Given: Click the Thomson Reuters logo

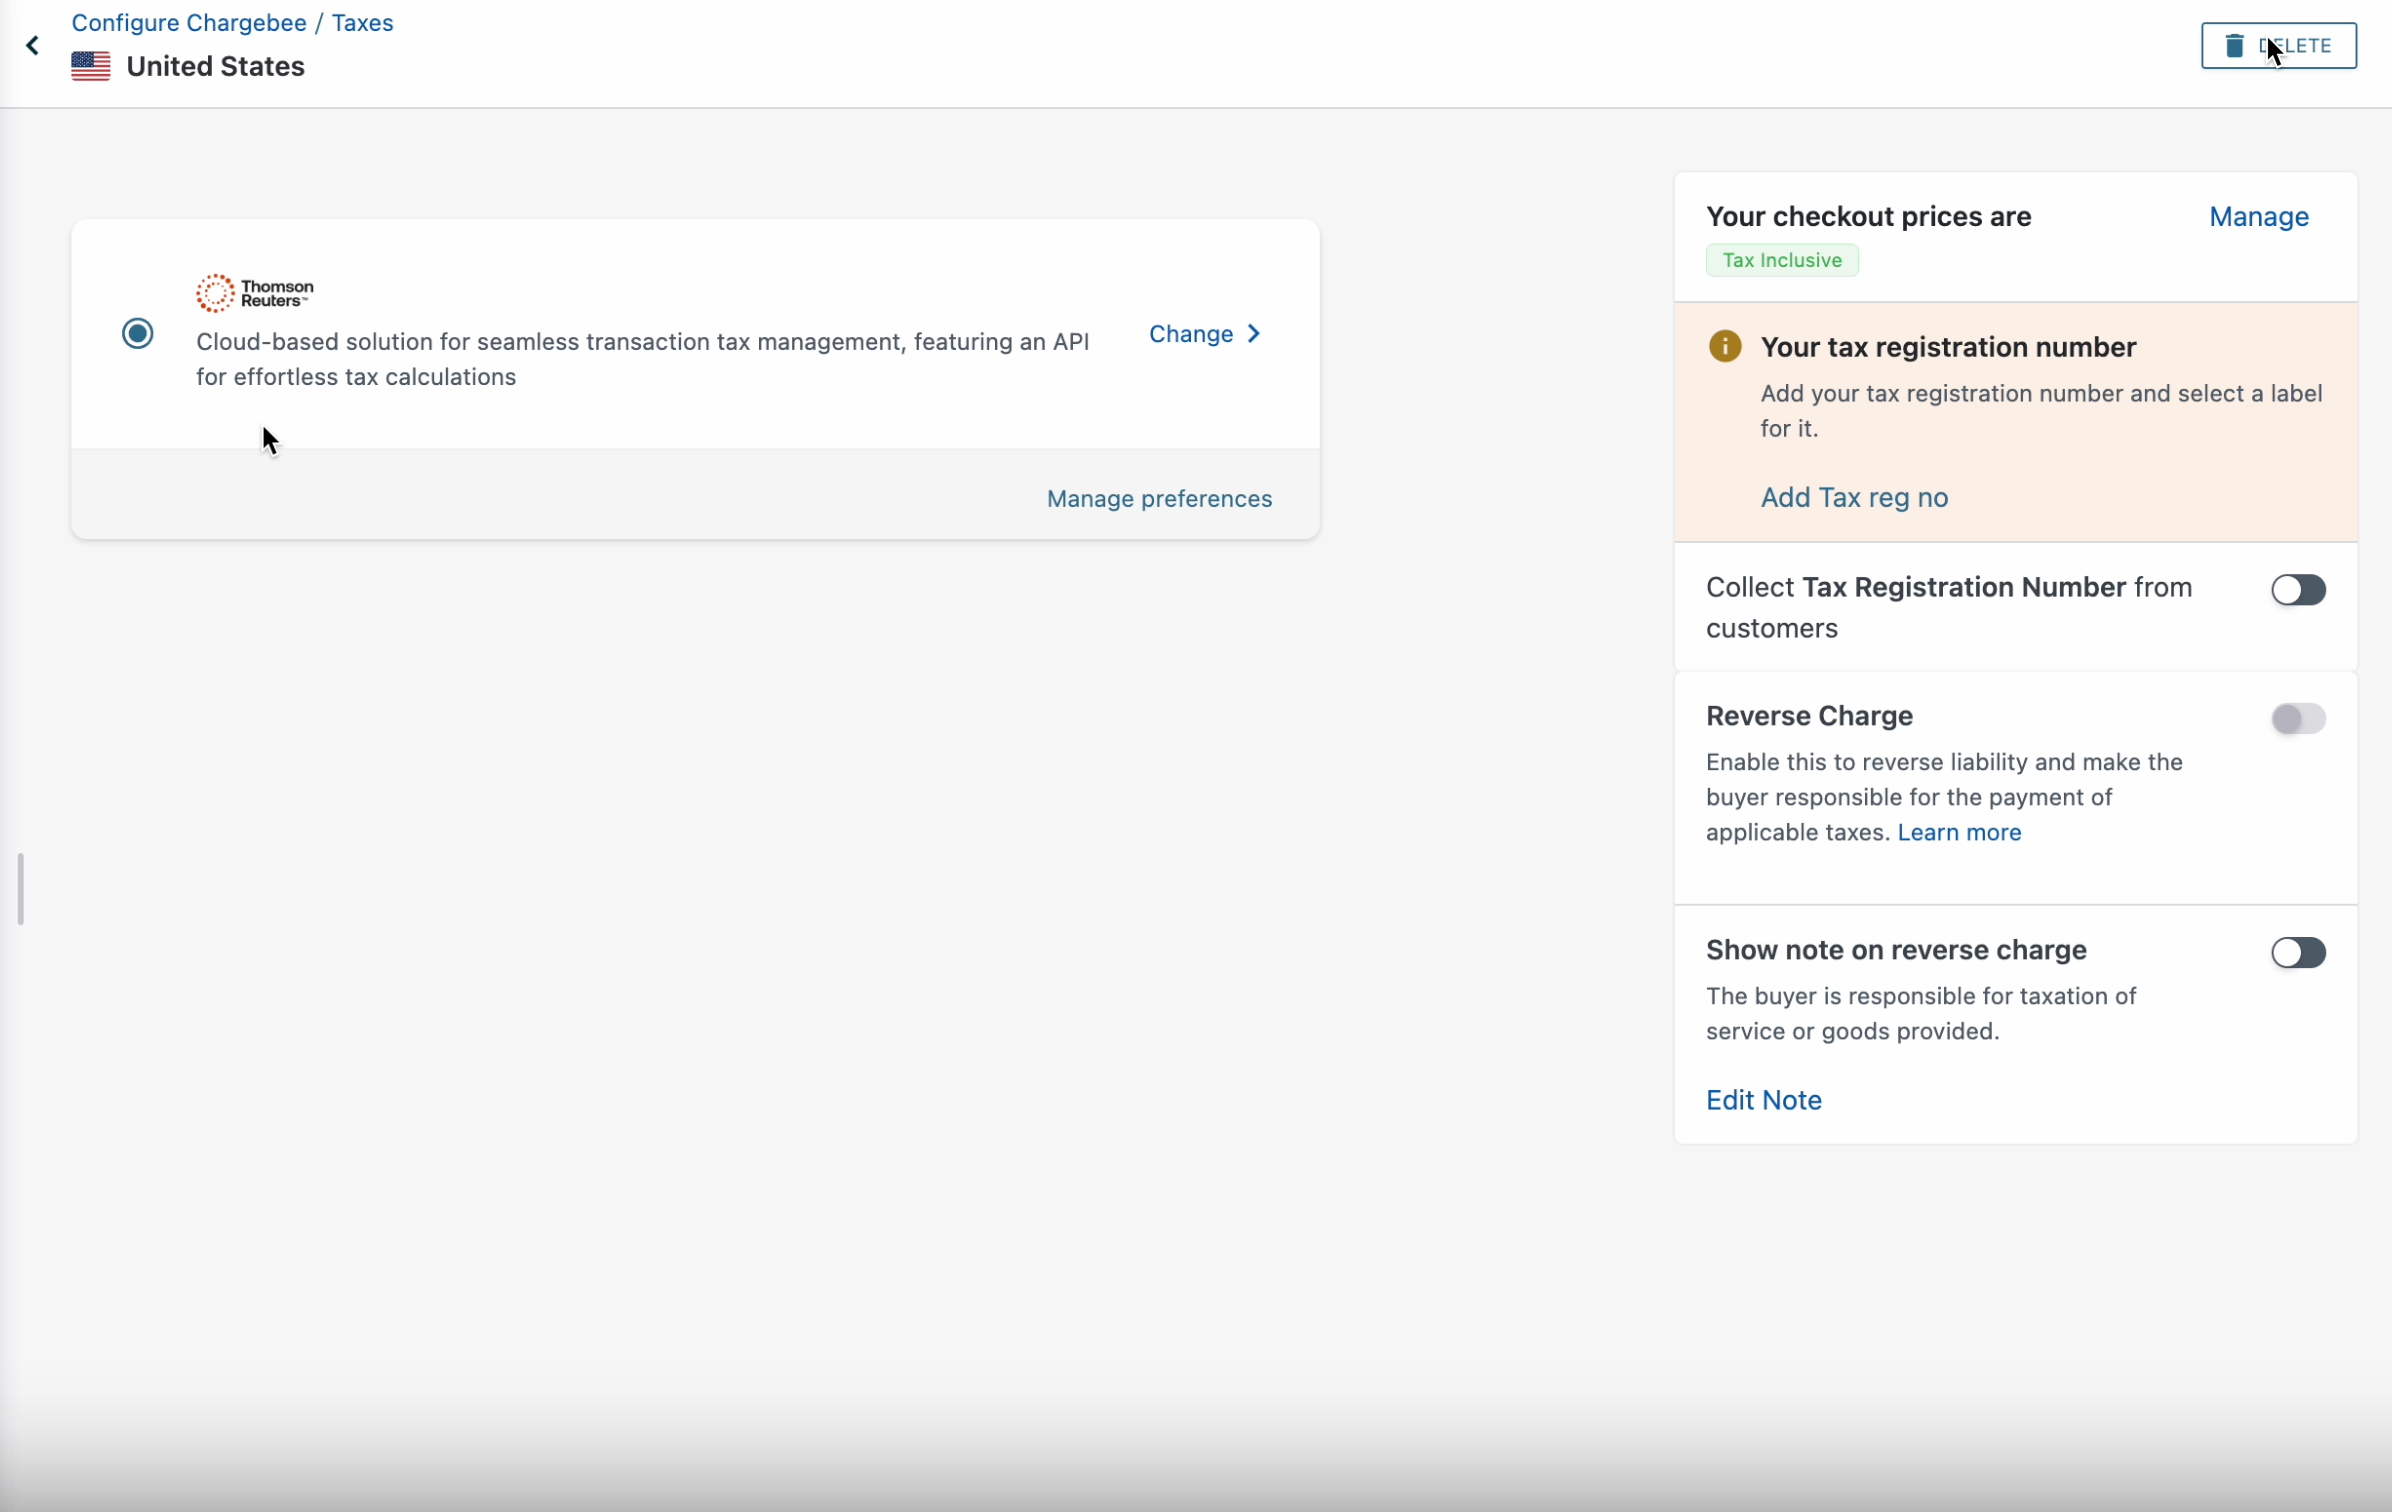Looking at the screenshot, I should [255, 293].
